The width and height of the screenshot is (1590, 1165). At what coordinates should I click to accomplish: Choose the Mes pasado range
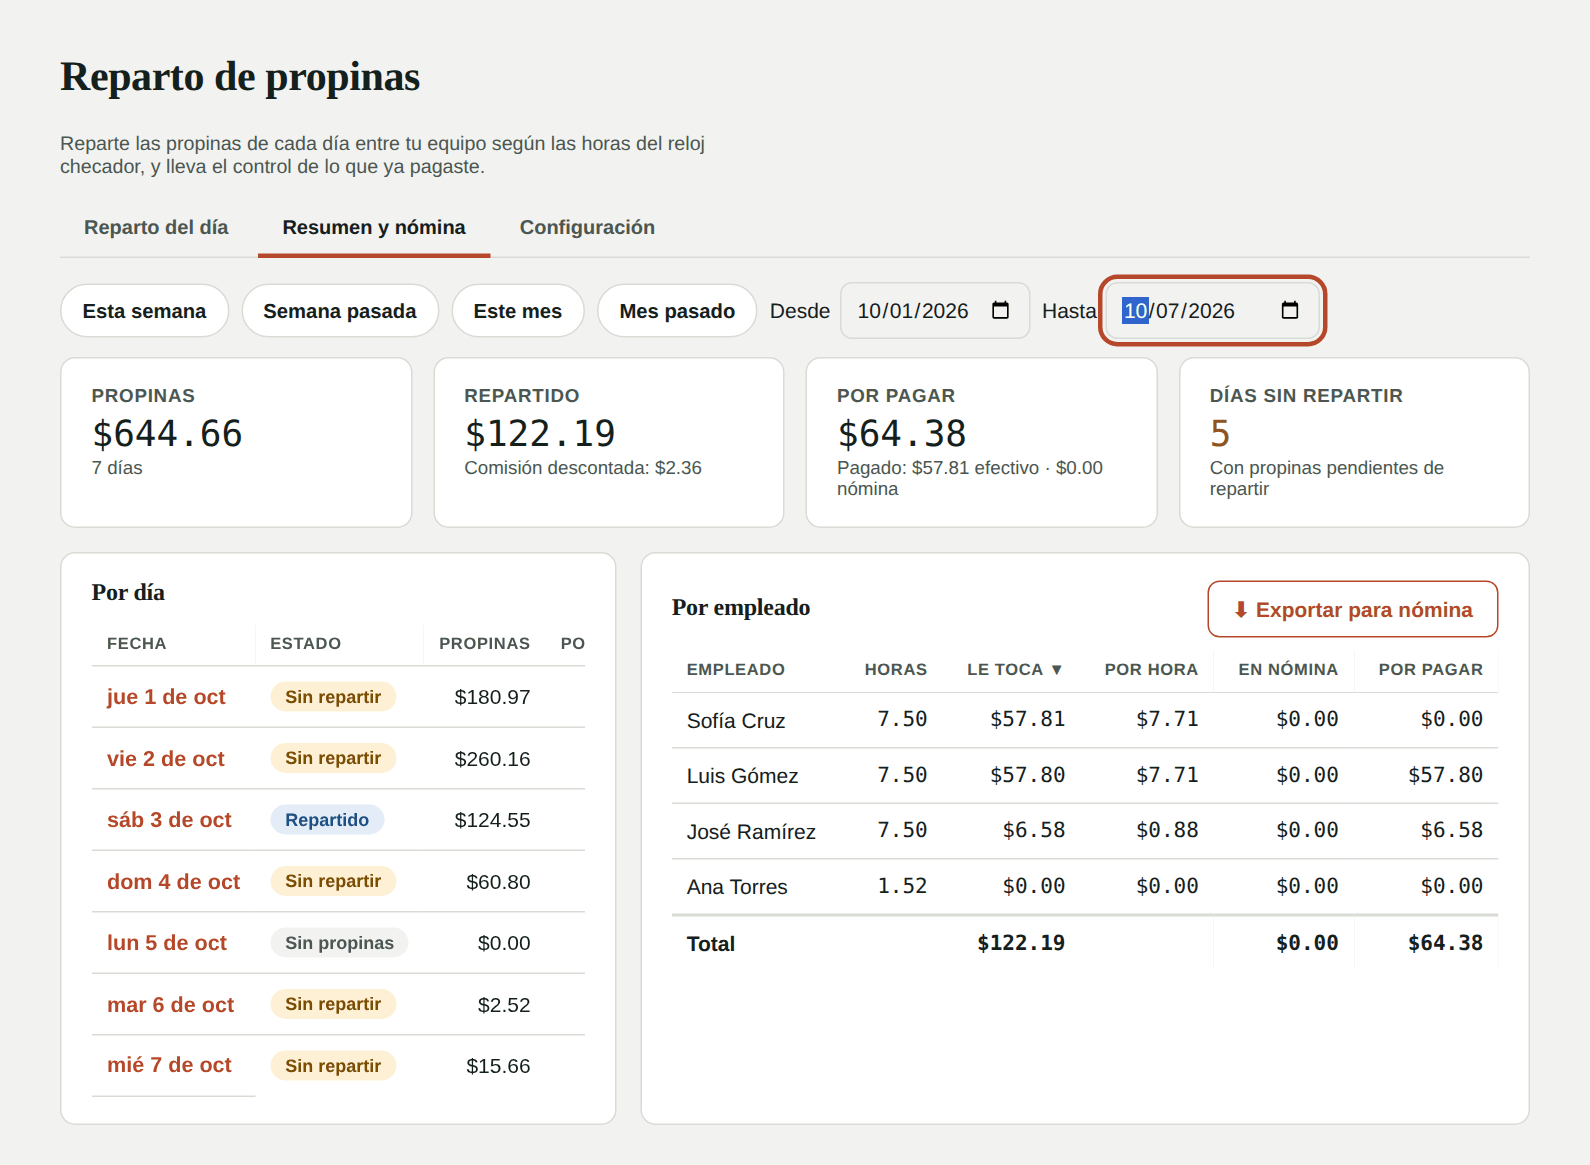(677, 311)
